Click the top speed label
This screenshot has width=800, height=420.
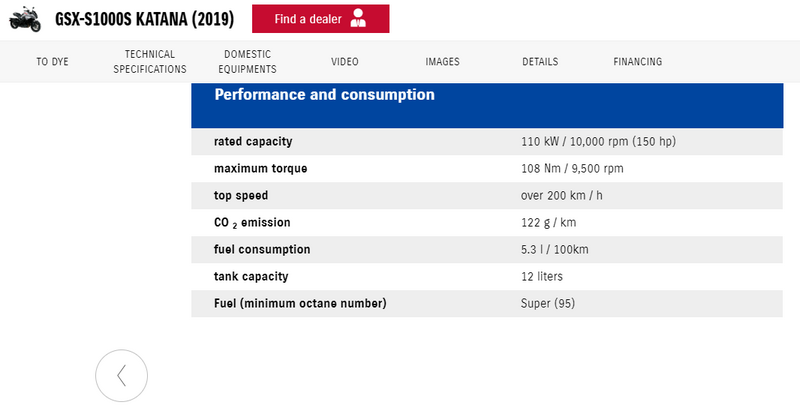[x=241, y=195]
